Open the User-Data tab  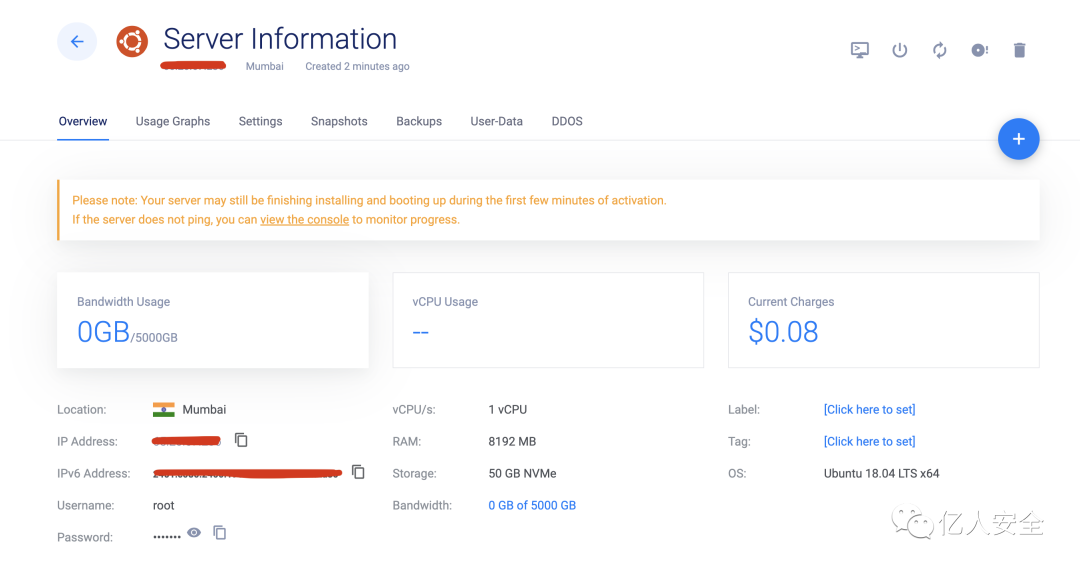(496, 121)
